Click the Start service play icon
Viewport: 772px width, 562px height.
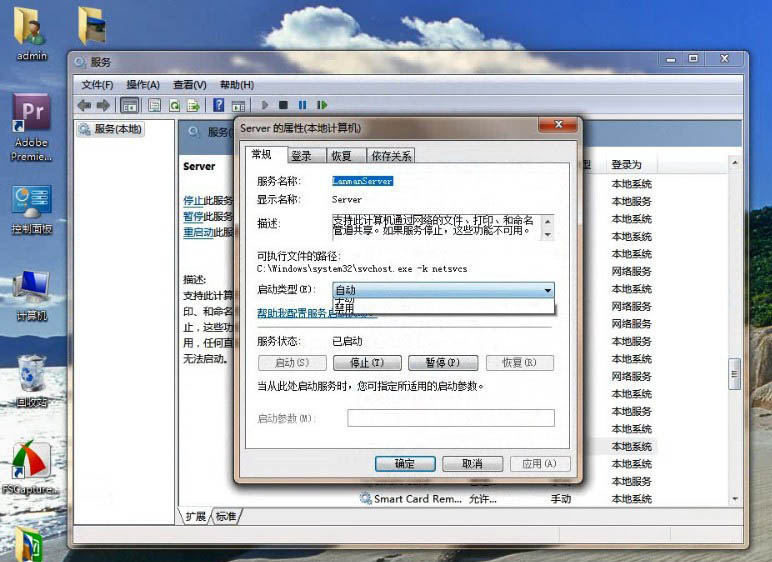265,105
